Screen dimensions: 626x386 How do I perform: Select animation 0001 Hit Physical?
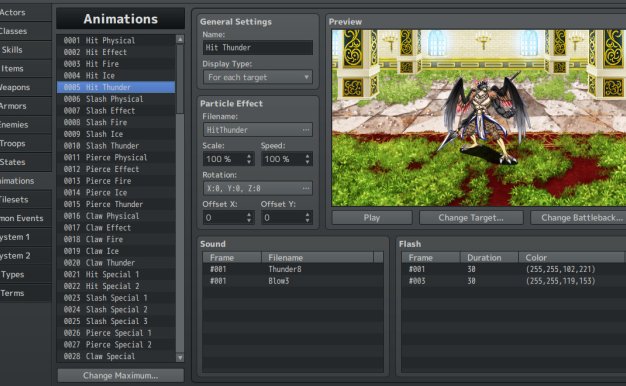coord(116,40)
